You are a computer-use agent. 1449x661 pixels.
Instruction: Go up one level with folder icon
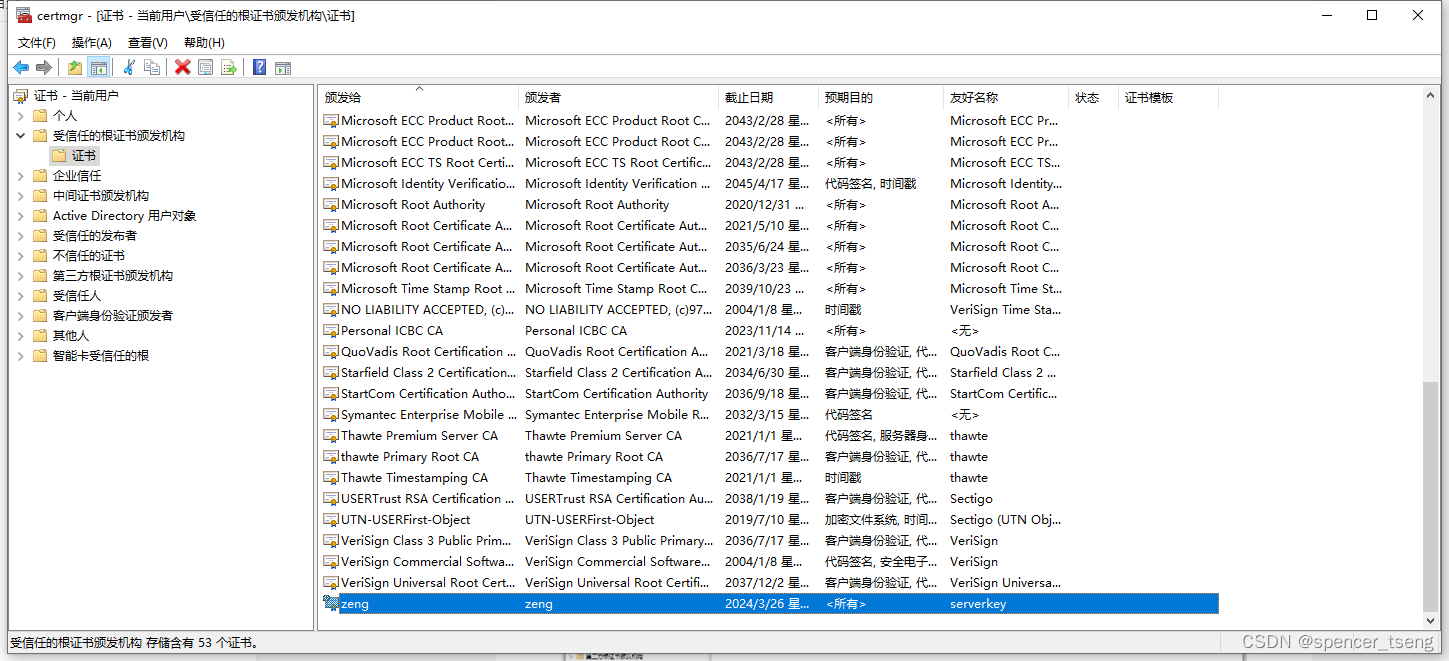(x=75, y=67)
